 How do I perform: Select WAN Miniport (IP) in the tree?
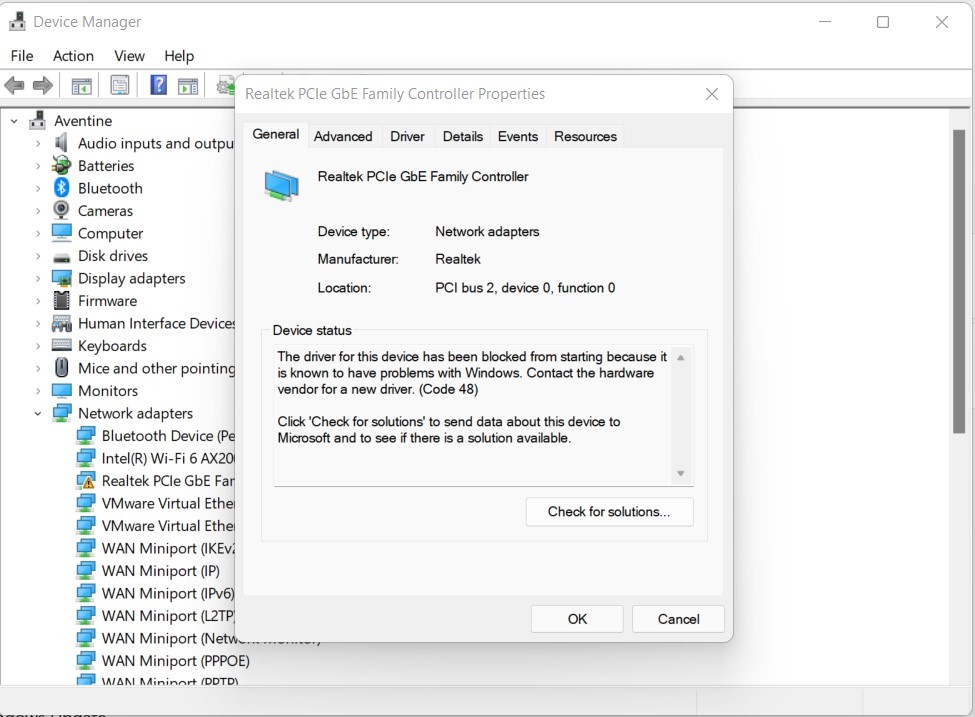coord(160,571)
